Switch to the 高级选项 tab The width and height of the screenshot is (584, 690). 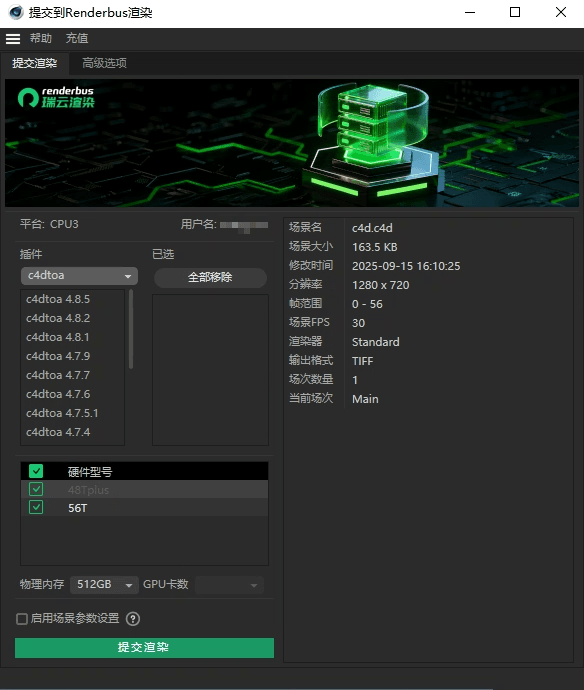(x=104, y=63)
